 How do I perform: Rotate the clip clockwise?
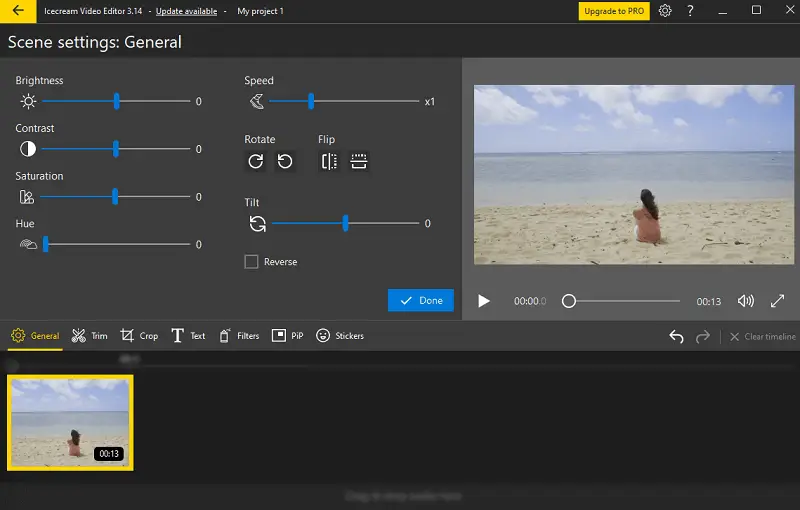tap(256, 162)
